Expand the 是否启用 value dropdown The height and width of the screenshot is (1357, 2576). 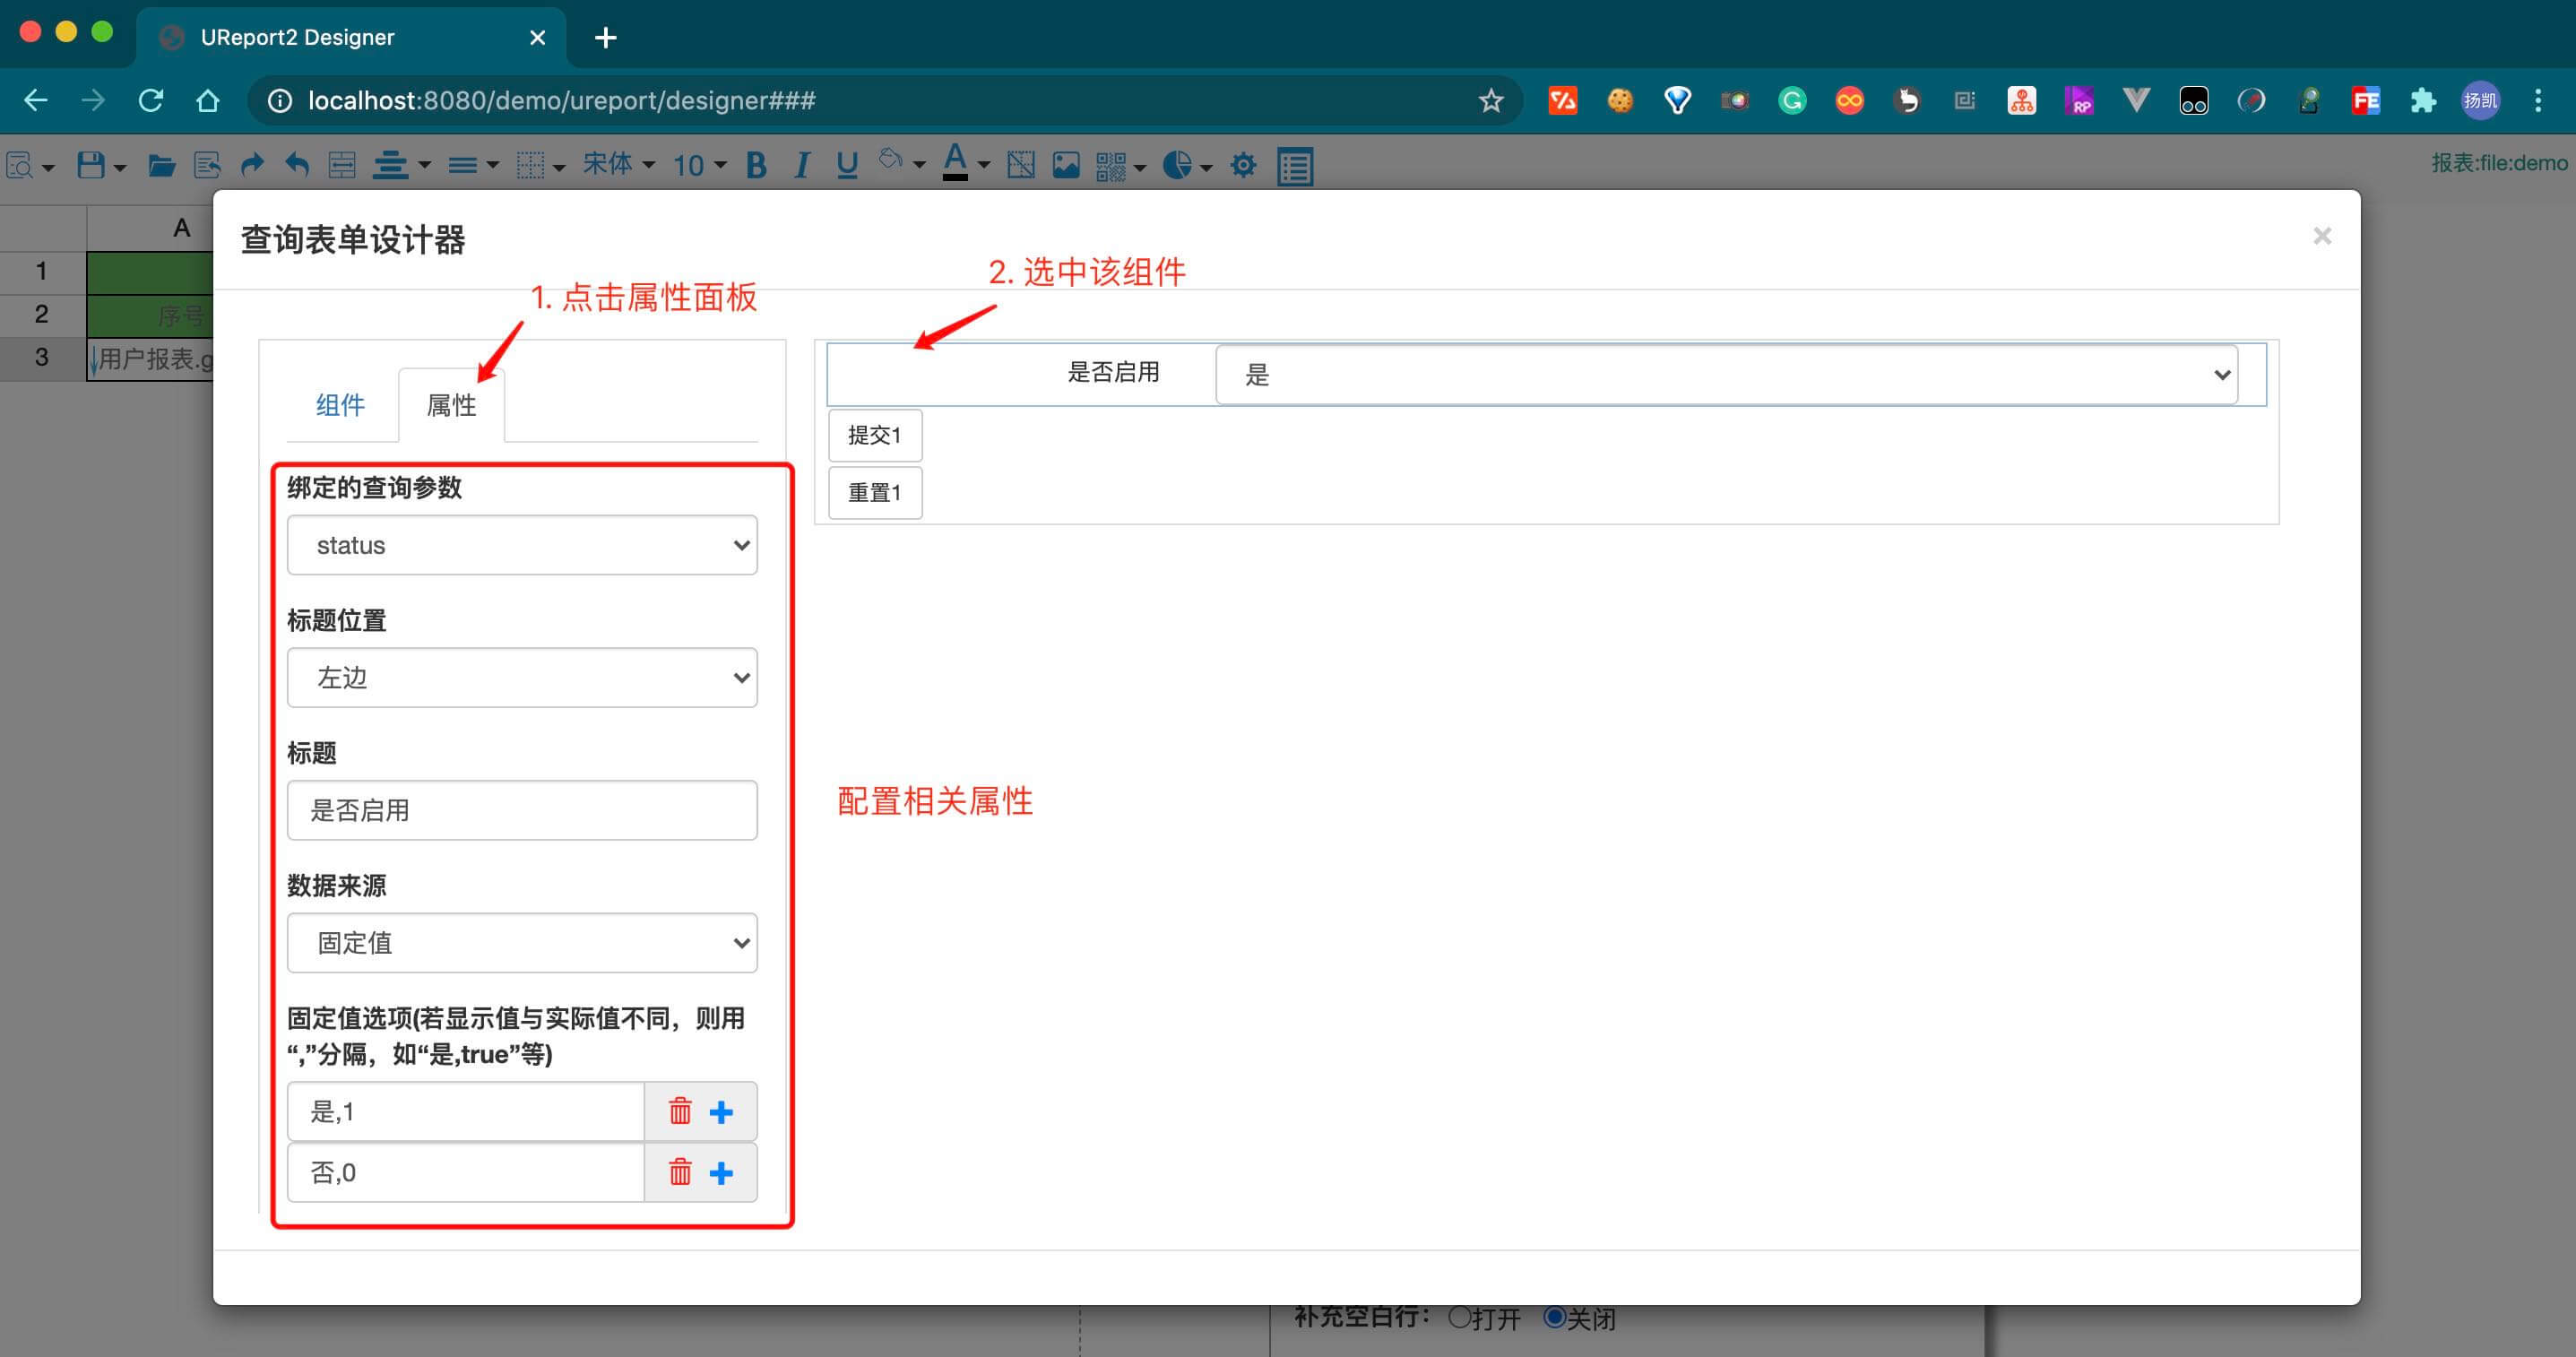[2221, 374]
